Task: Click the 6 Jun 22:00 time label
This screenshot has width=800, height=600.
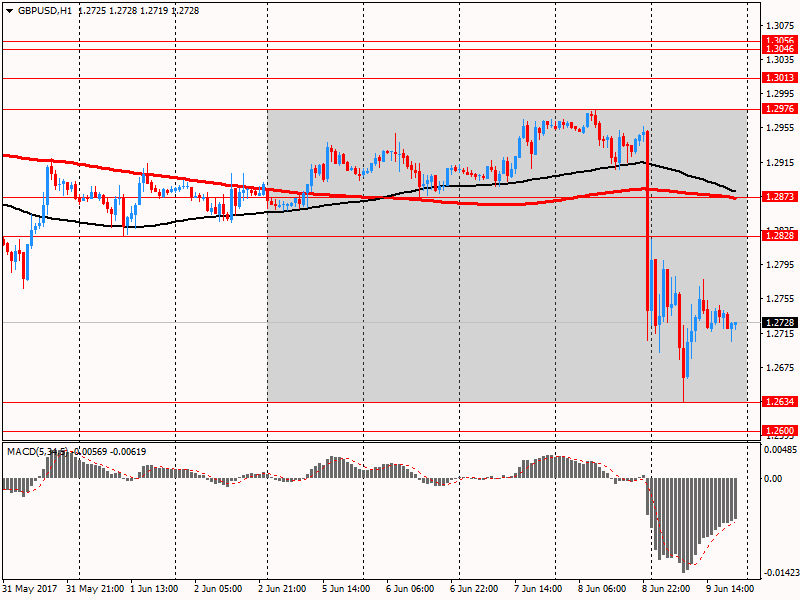Action: pyautogui.click(x=474, y=589)
